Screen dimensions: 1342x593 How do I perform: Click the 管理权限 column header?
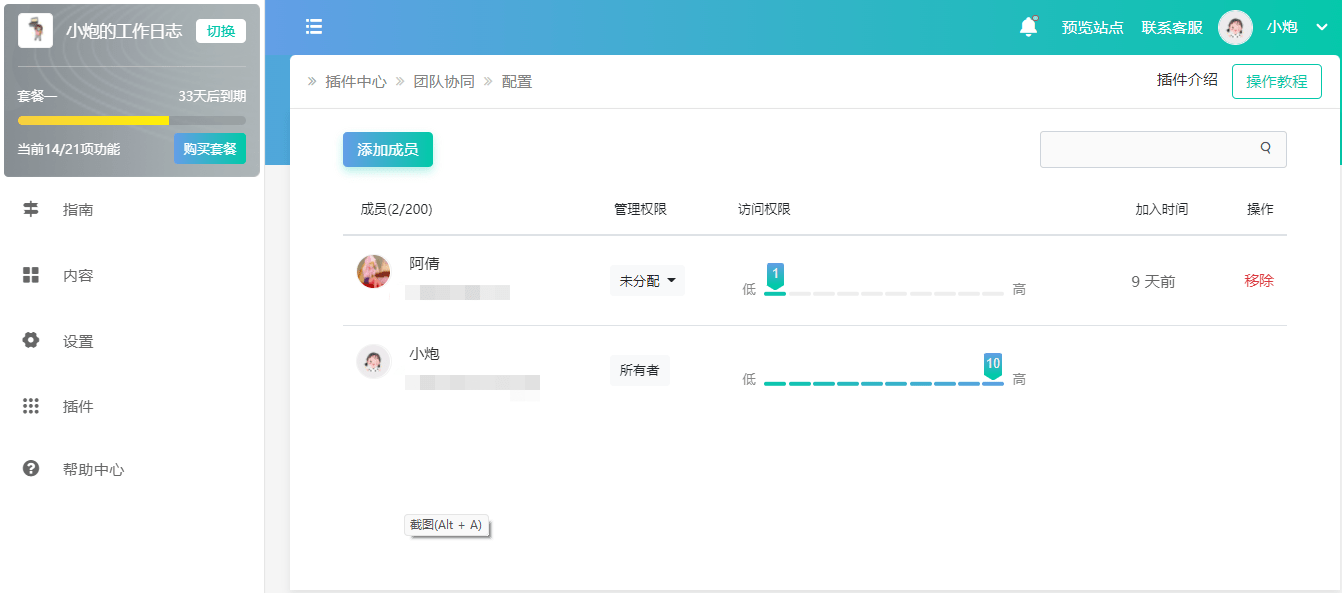pos(640,209)
